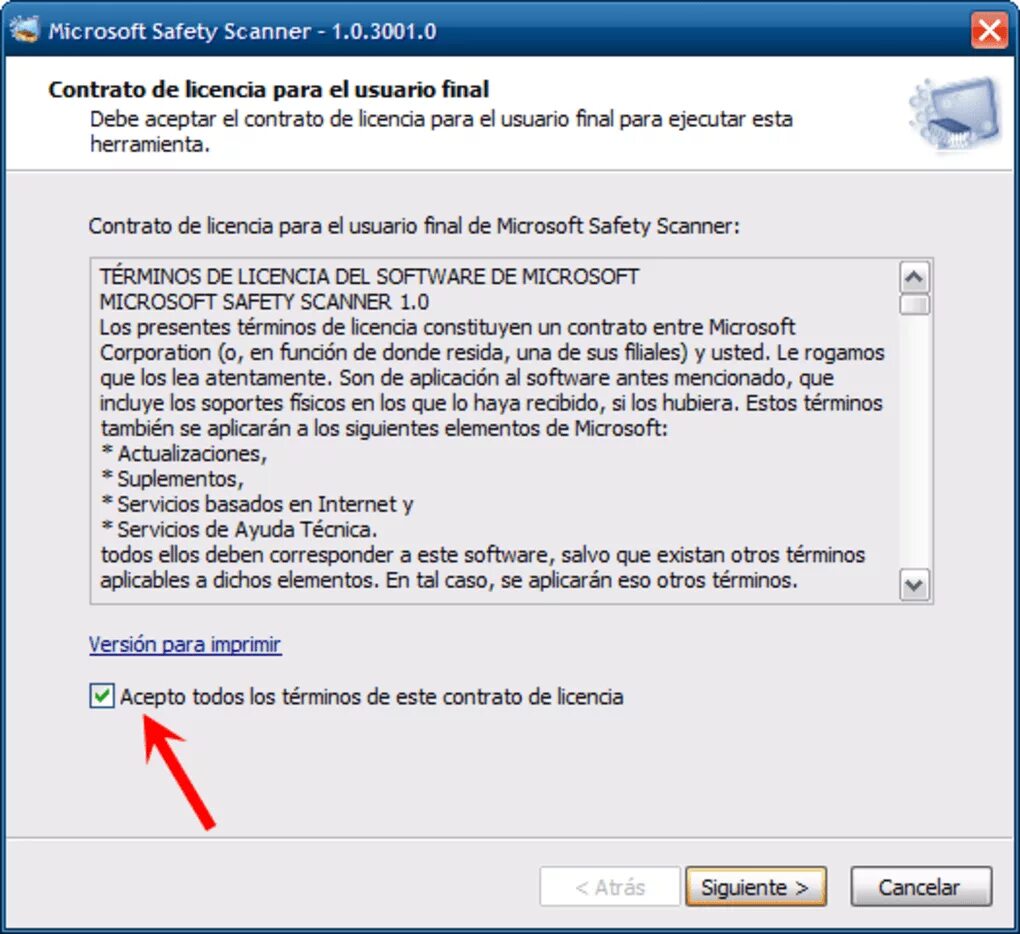Open the Versión para imprimir link
Viewport: 1020px width, 934px height.
point(185,645)
